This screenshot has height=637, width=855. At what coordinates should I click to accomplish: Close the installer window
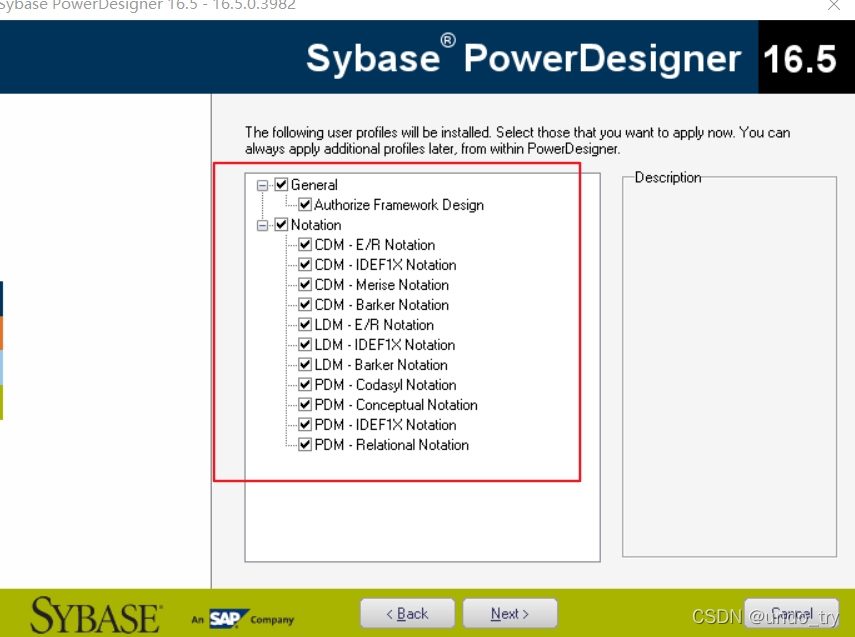834,5
